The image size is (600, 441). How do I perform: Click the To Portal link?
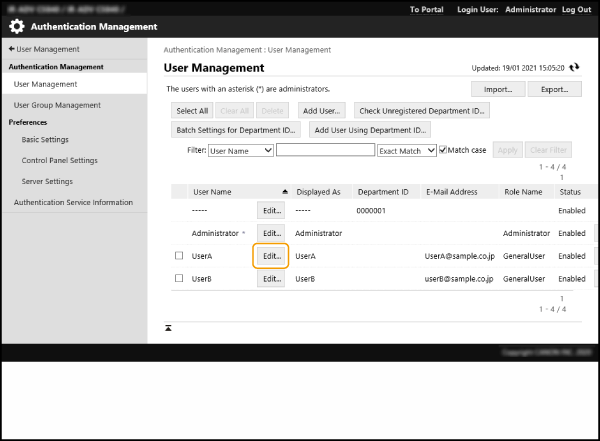[429, 9]
